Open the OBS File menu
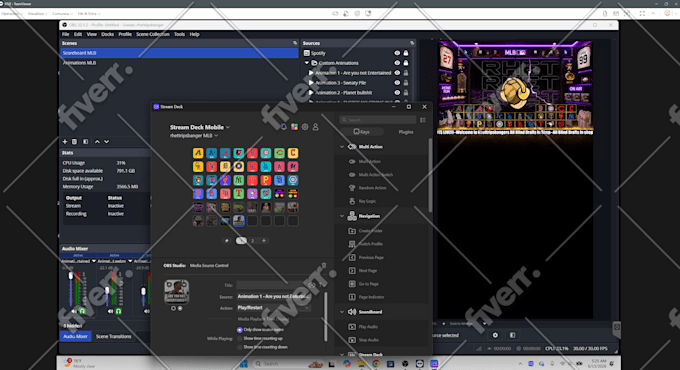 coord(65,34)
